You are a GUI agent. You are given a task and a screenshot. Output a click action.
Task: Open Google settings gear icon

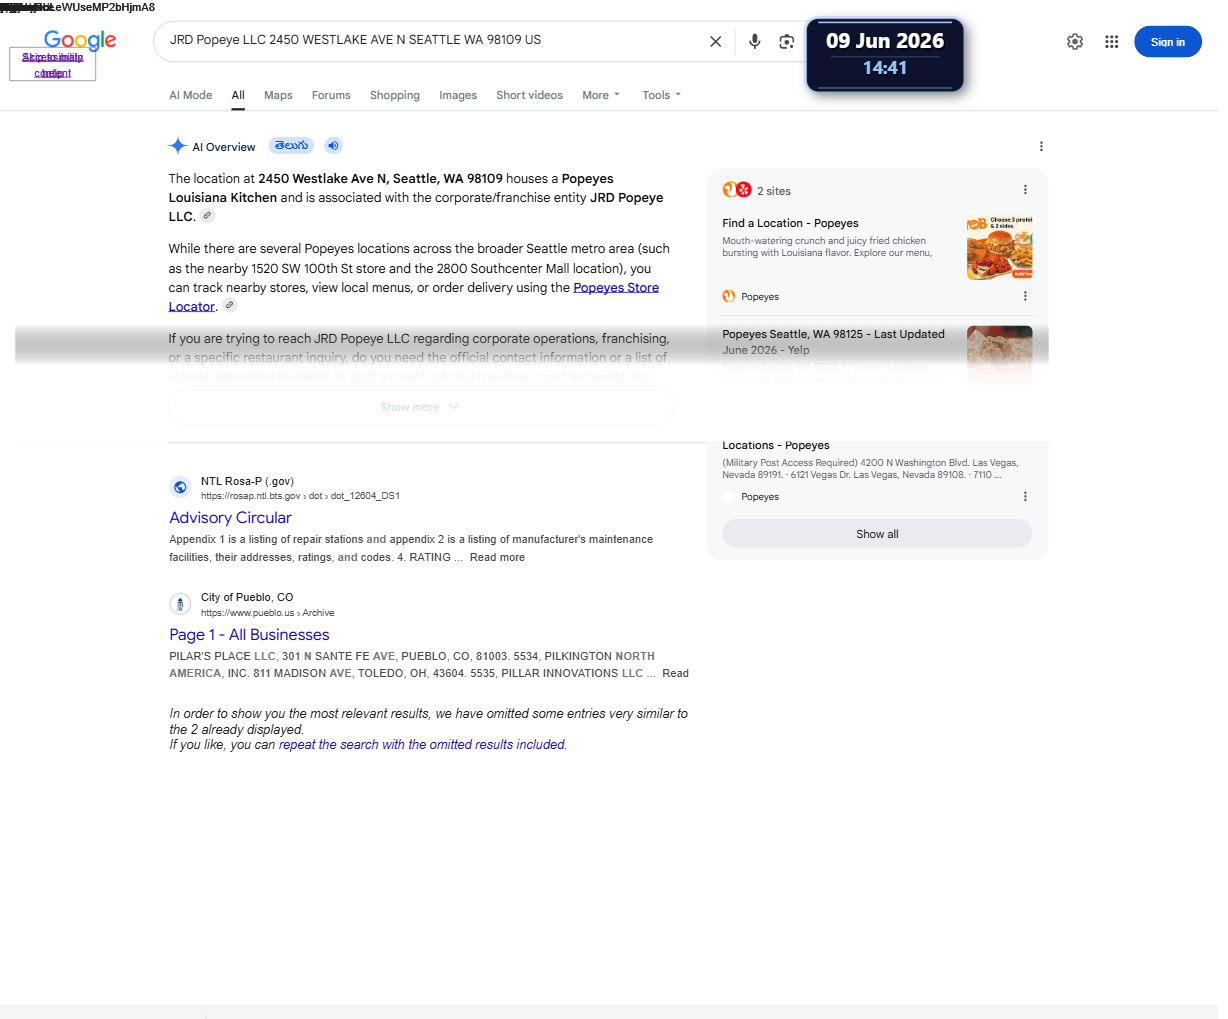(1075, 42)
